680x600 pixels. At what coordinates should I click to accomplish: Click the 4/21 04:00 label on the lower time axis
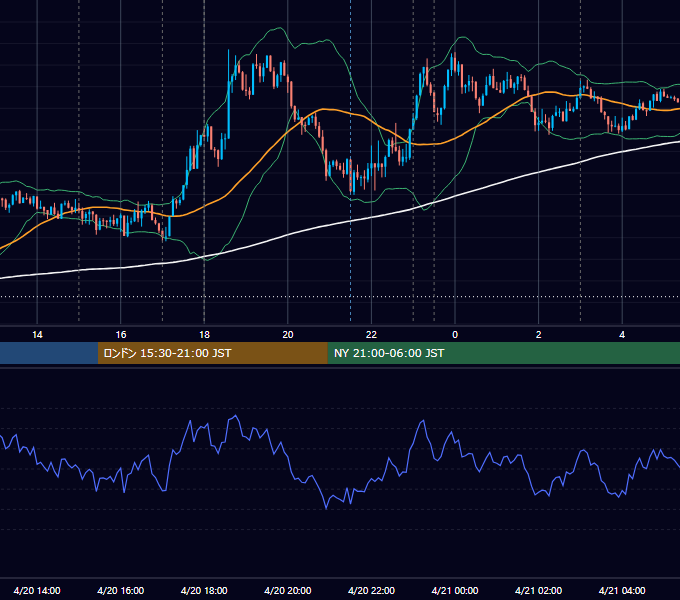pyautogui.click(x=622, y=590)
